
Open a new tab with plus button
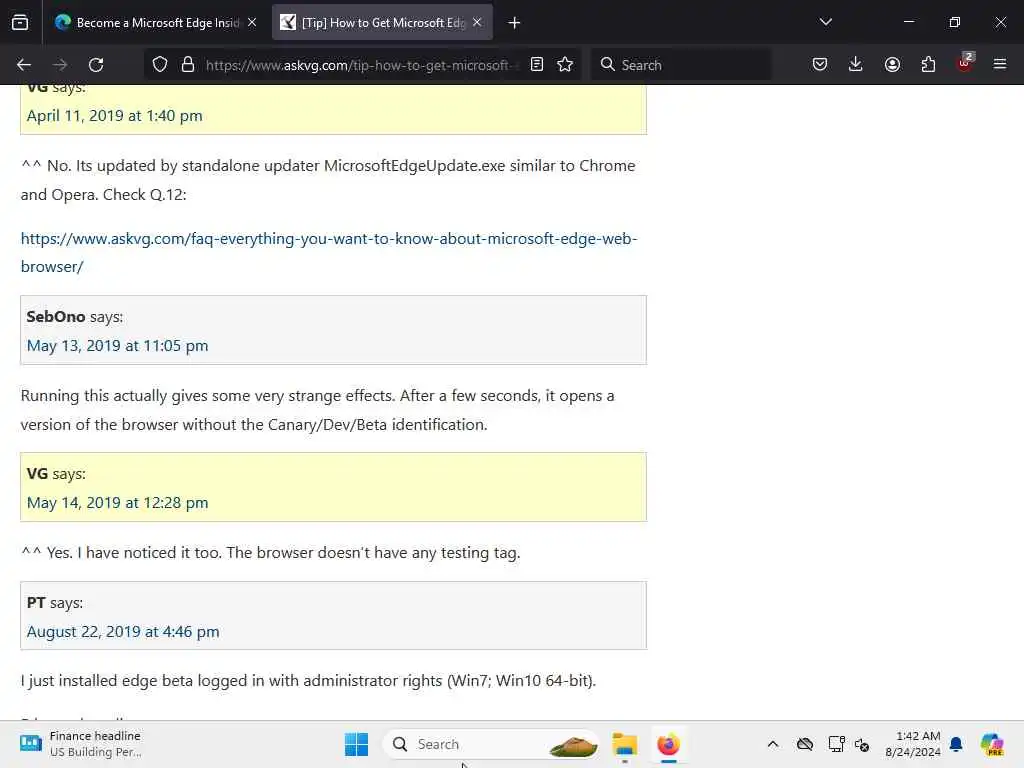click(514, 23)
